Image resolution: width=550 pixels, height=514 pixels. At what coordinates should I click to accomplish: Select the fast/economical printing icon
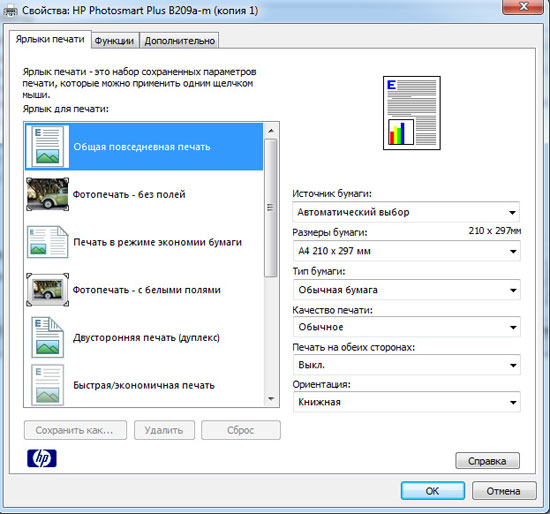coord(47,385)
